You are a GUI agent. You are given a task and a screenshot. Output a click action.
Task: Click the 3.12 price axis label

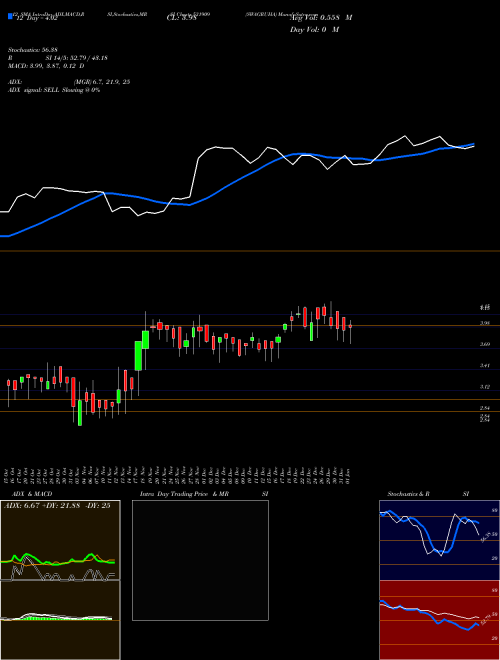coord(485,386)
